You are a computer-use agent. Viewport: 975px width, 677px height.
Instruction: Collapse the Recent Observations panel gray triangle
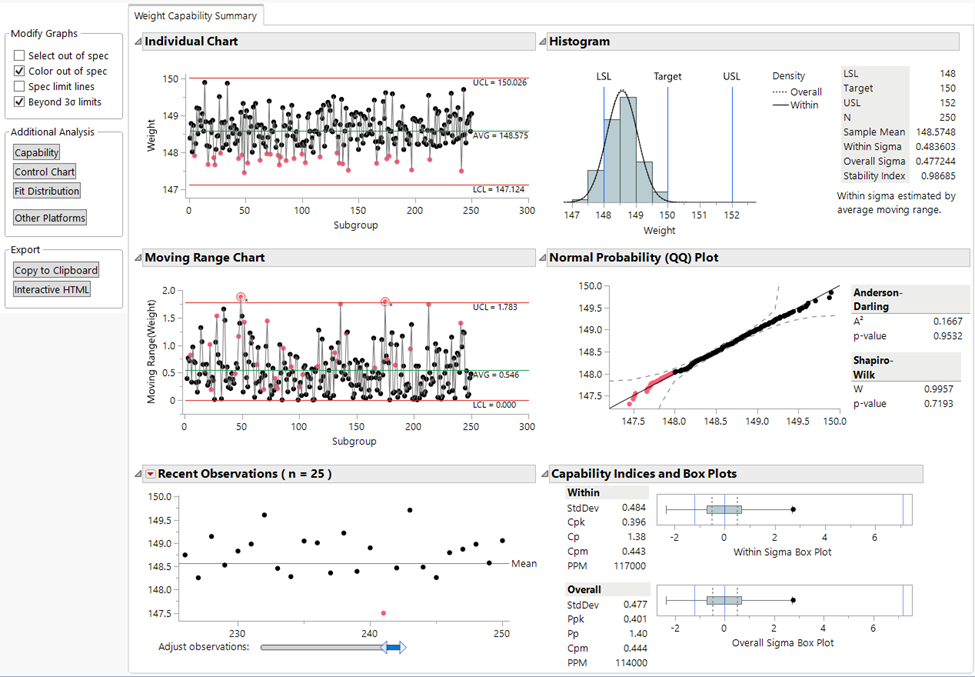coord(137,473)
